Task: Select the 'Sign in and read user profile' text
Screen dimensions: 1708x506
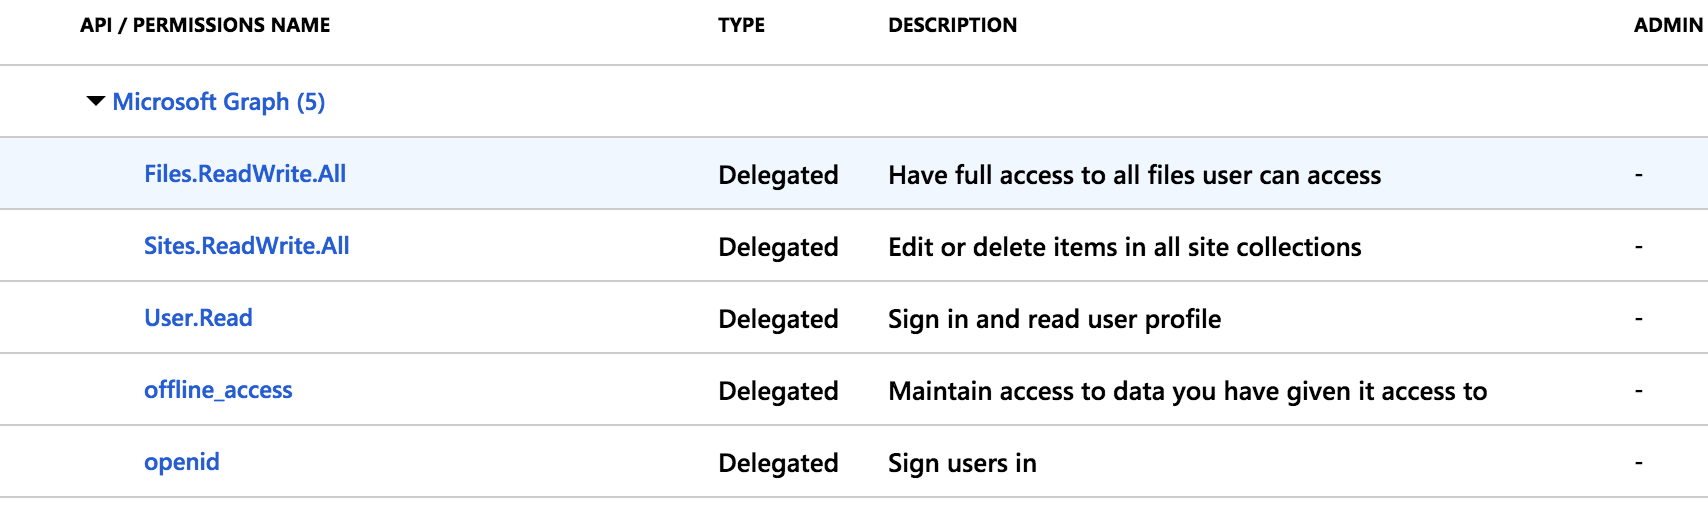Action: pos(1054,320)
